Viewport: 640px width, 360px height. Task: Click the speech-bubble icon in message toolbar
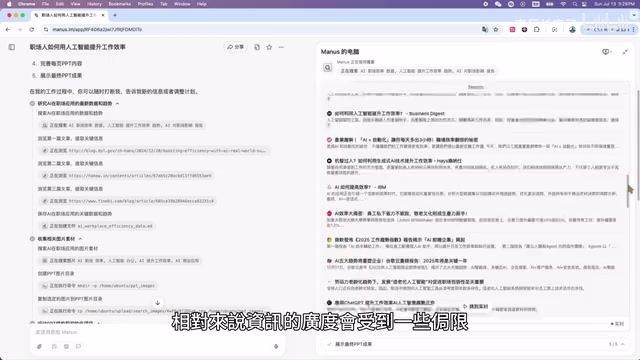coord(78,347)
